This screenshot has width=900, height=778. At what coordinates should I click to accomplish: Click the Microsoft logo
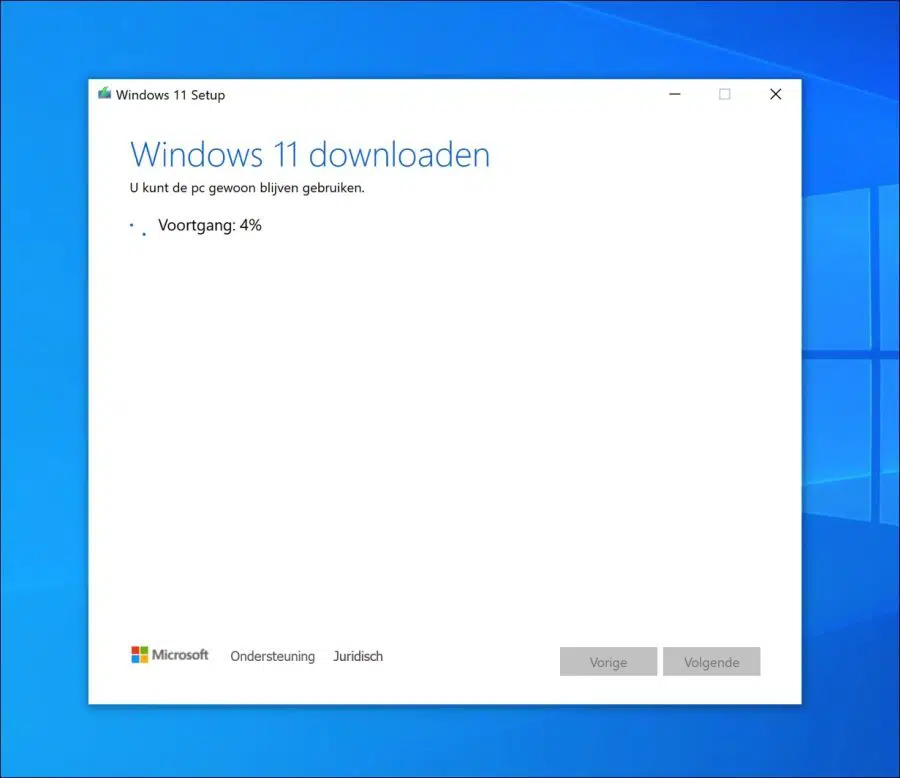[x=170, y=655]
